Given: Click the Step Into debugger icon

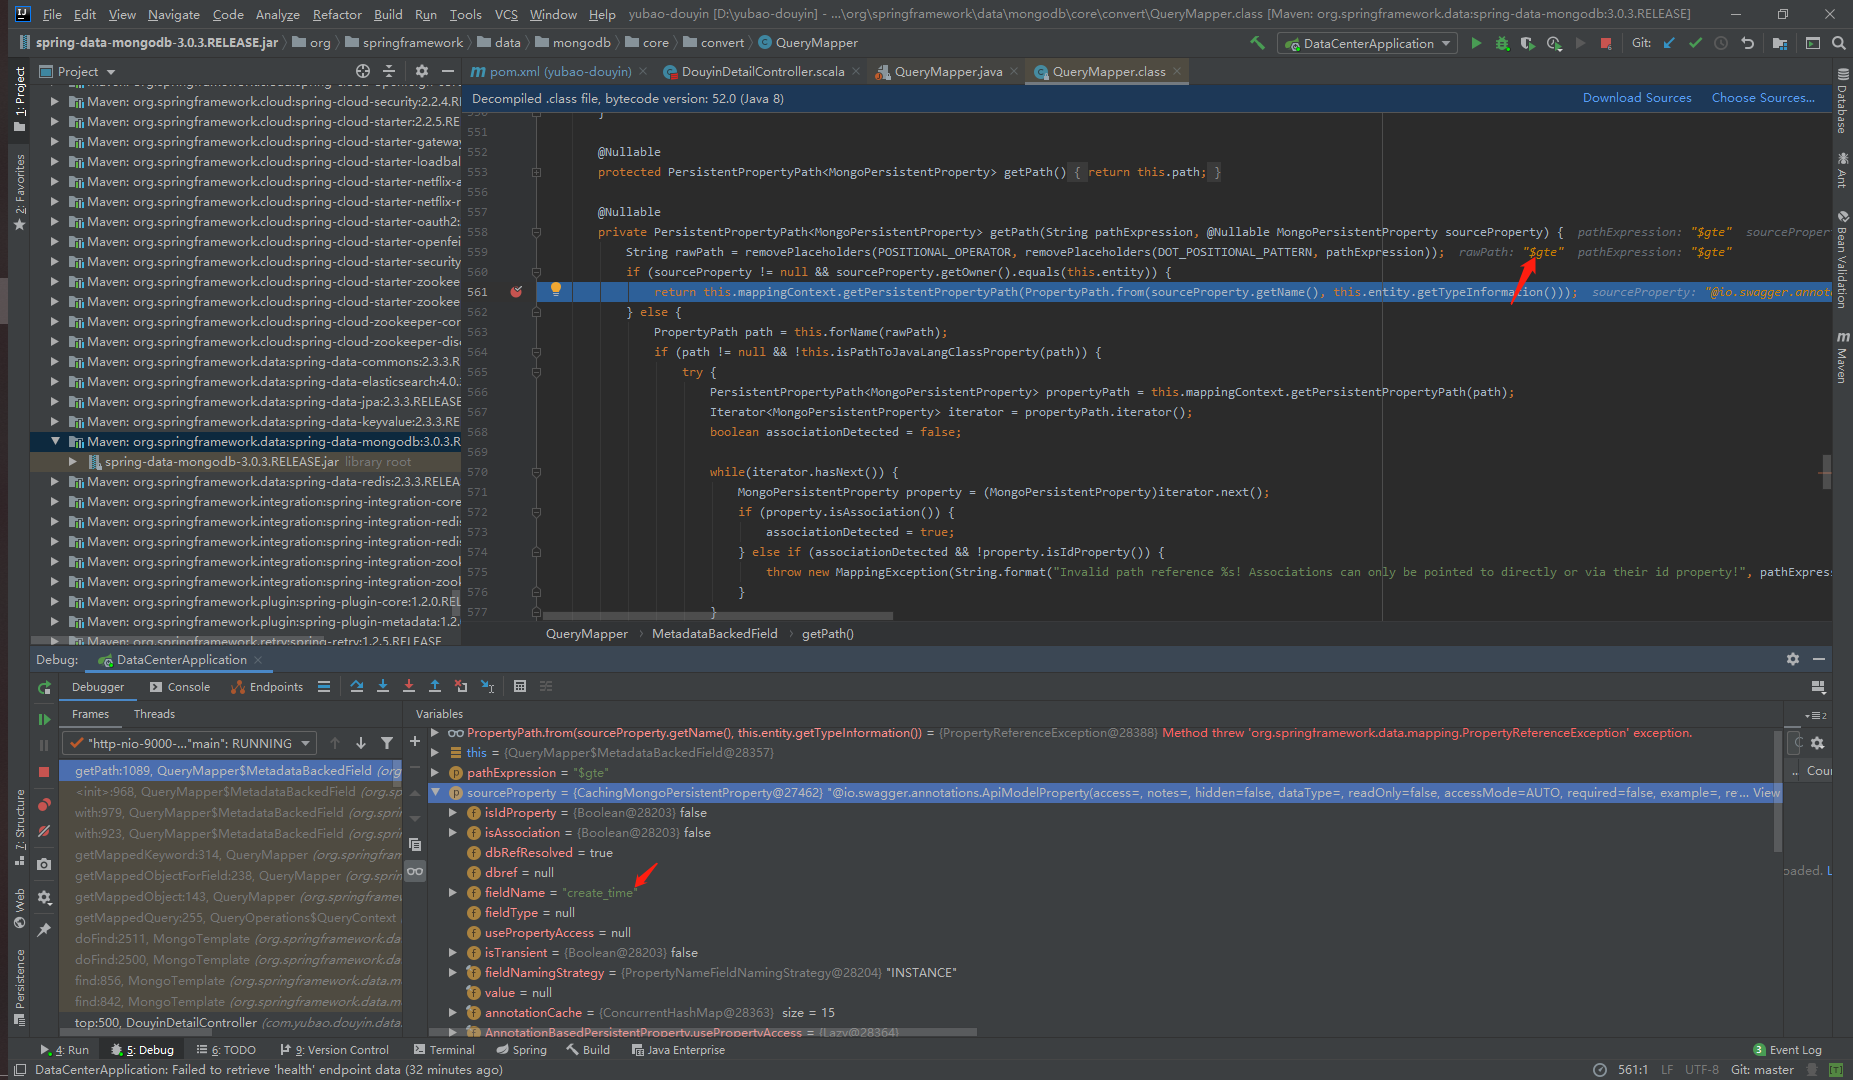Looking at the screenshot, I should [383, 686].
